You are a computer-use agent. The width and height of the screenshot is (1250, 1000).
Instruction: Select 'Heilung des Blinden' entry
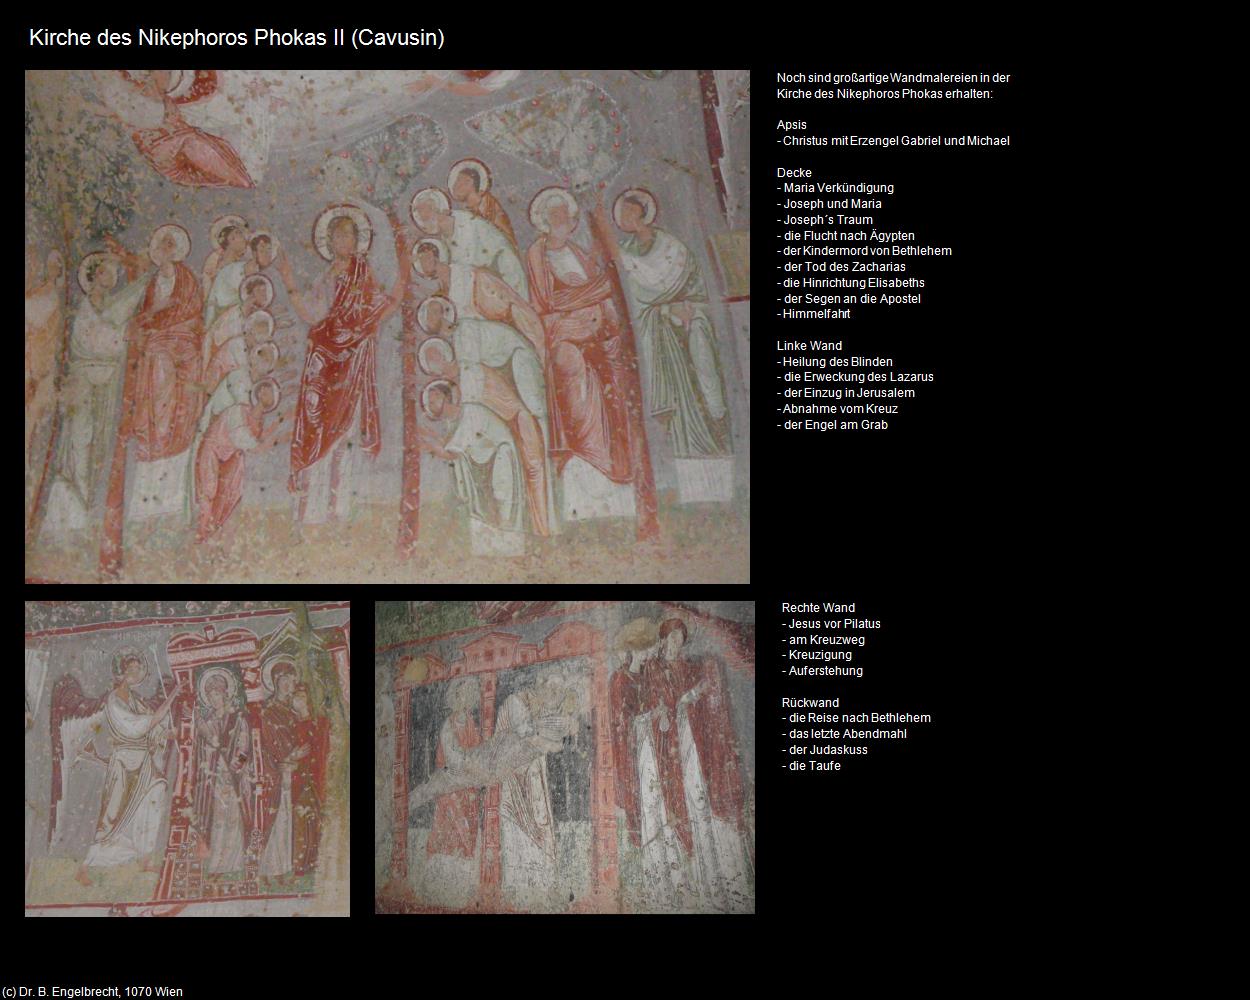(835, 362)
